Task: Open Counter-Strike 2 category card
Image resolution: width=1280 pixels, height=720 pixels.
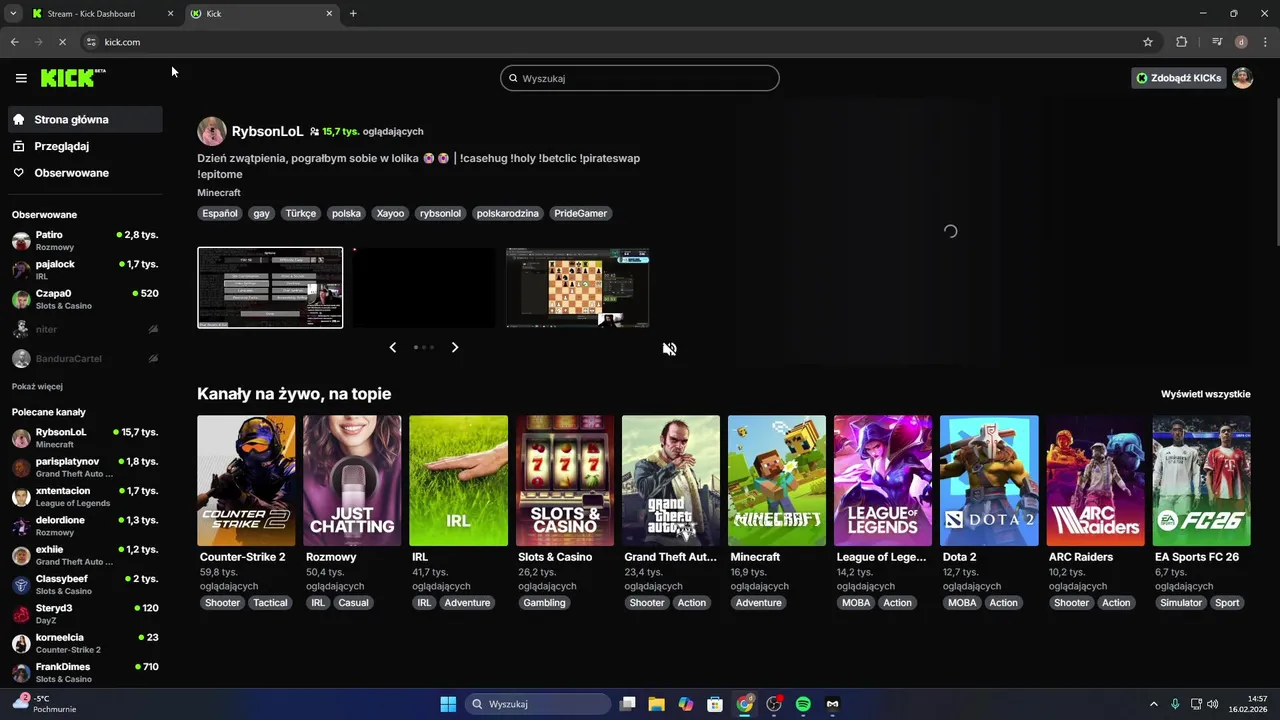Action: (x=246, y=480)
